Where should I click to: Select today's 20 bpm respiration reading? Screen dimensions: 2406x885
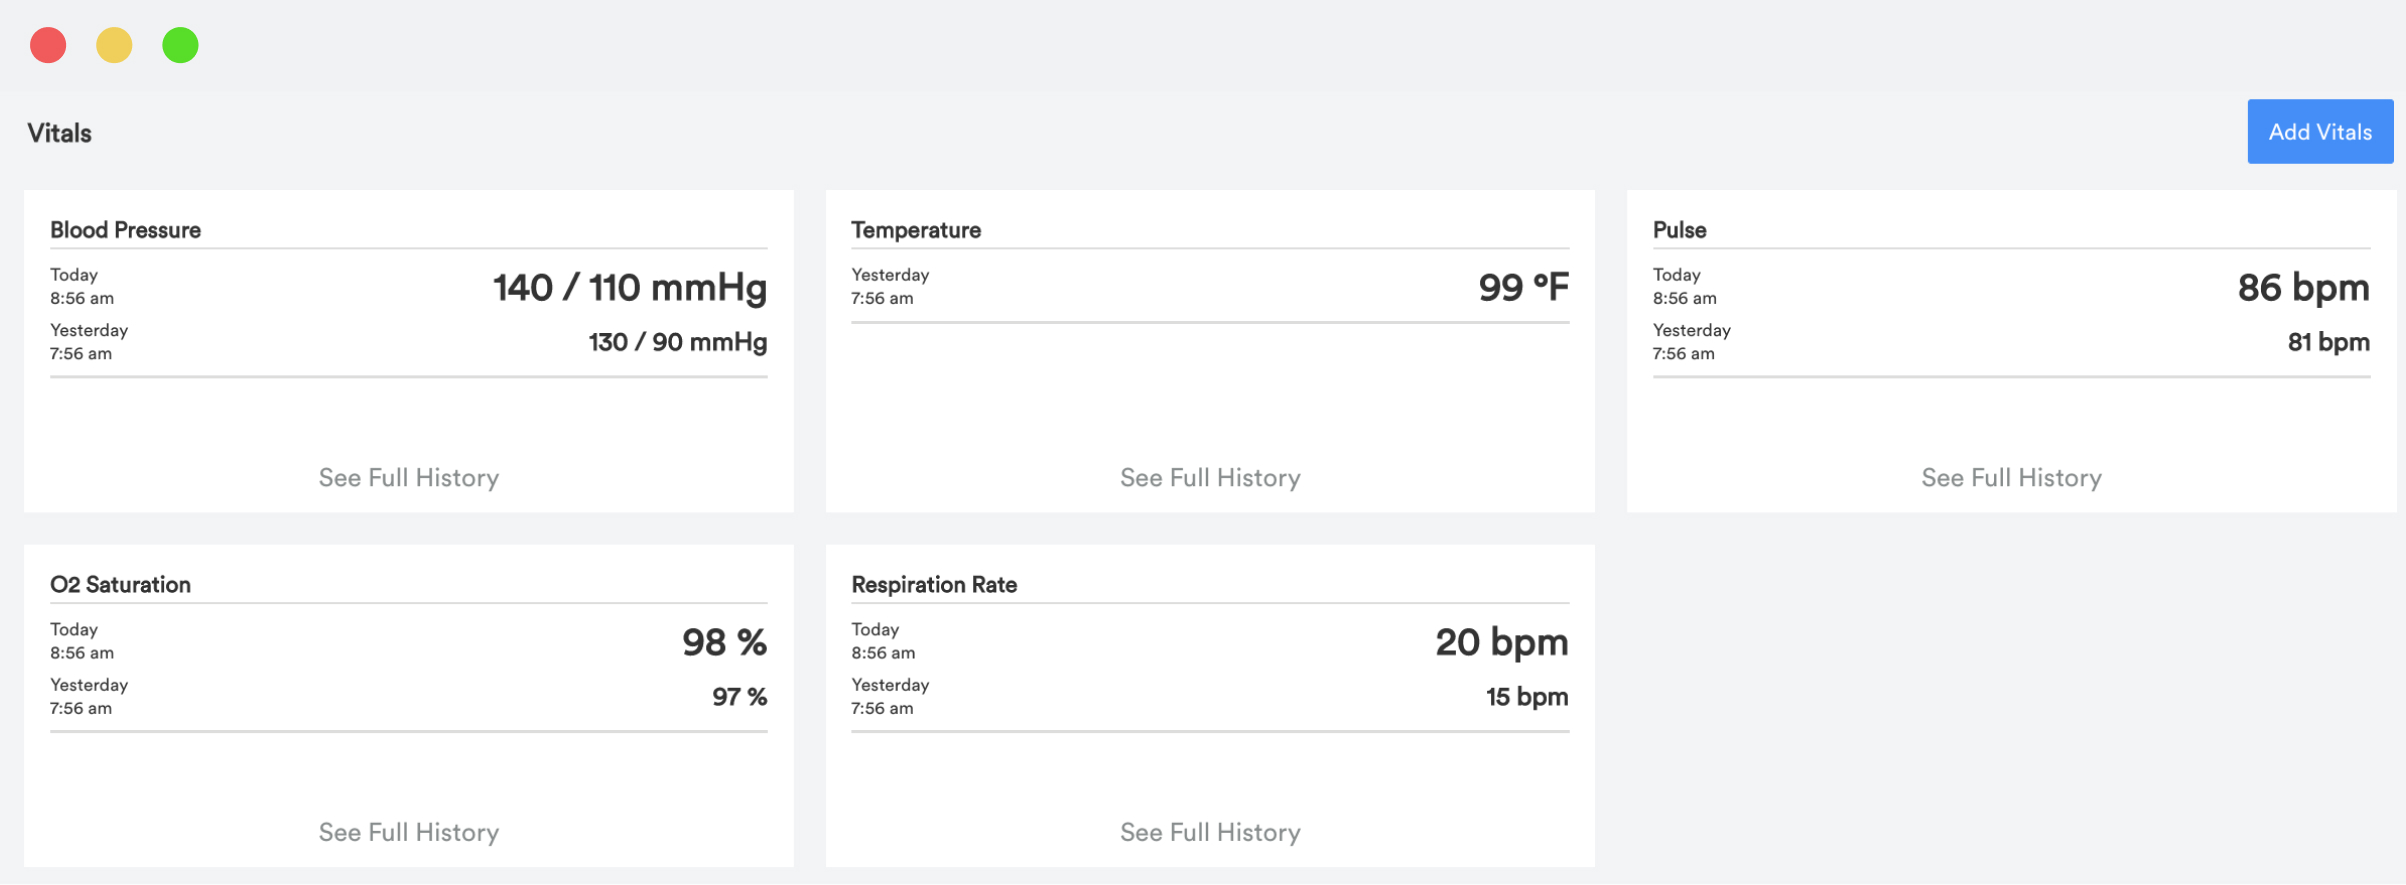pos(1501,642)
